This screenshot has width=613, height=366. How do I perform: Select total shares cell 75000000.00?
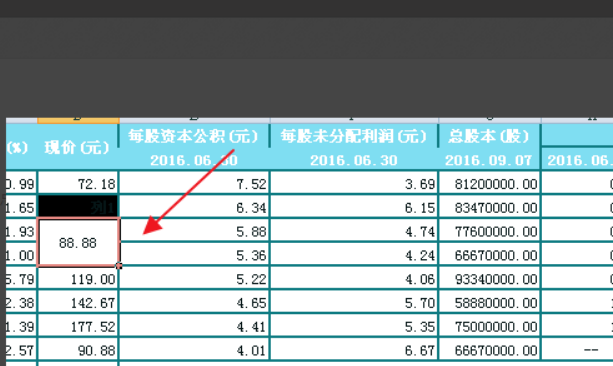point(489,326)
